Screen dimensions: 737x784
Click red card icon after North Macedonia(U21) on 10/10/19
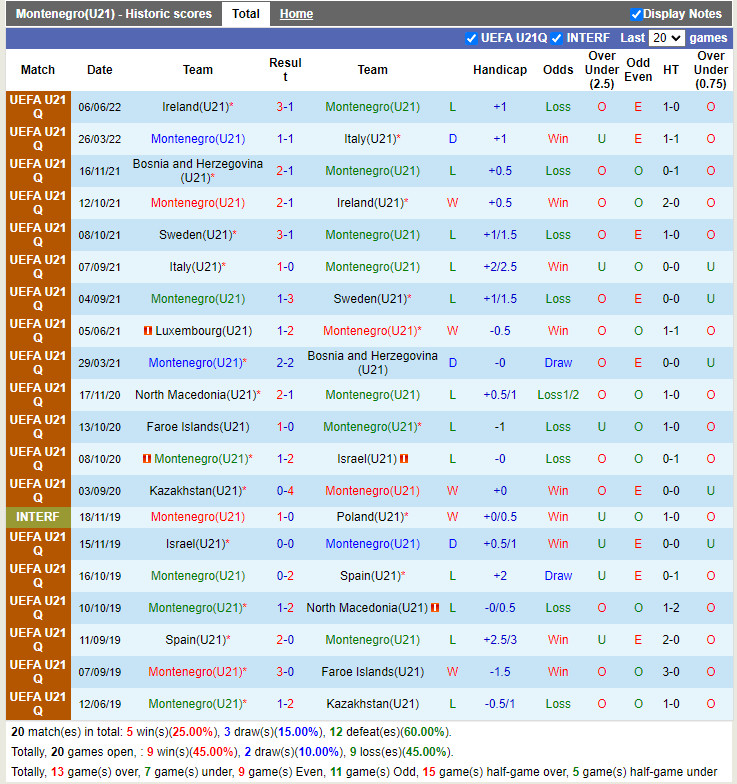pyautogui.click(x=435, y=608)
